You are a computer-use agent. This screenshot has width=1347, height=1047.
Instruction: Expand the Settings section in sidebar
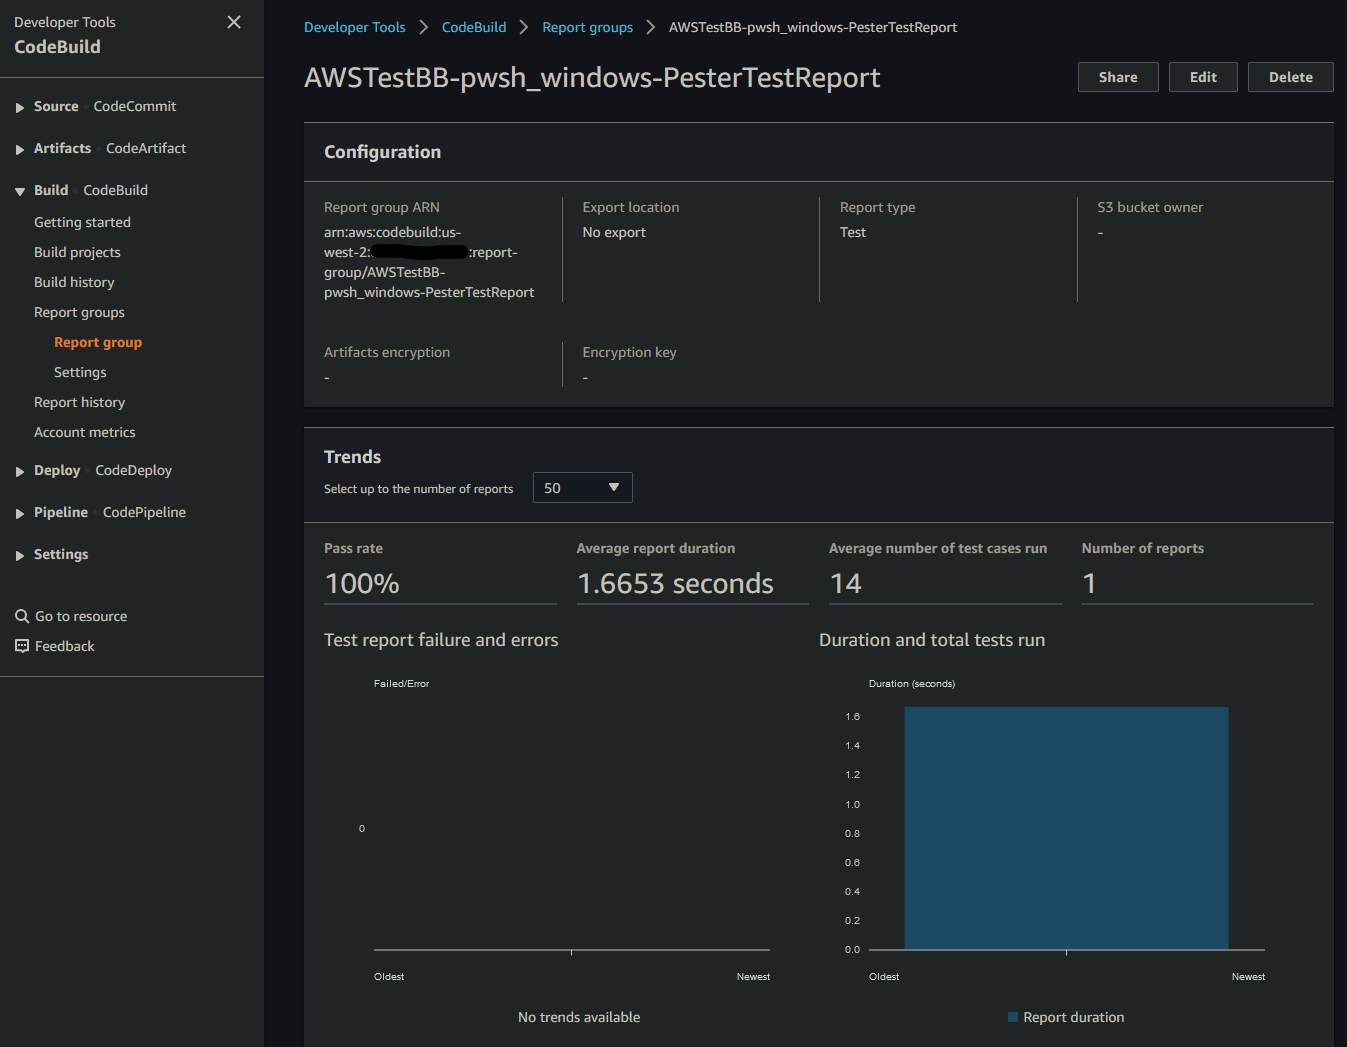(20, 555)
